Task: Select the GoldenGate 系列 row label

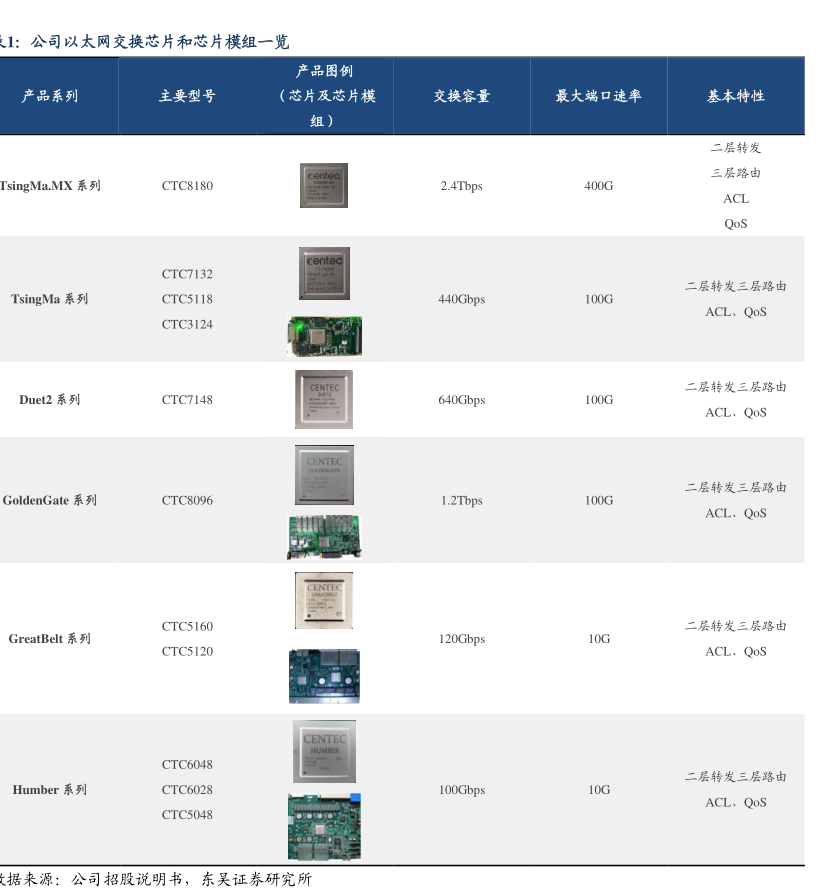Action: click(50, 500)
